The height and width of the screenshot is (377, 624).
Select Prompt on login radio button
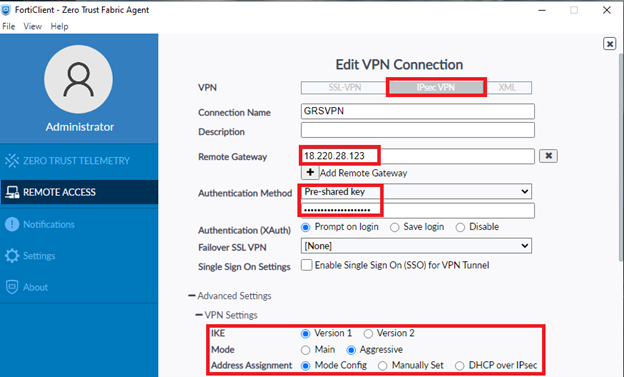click(x=306, y=227)
